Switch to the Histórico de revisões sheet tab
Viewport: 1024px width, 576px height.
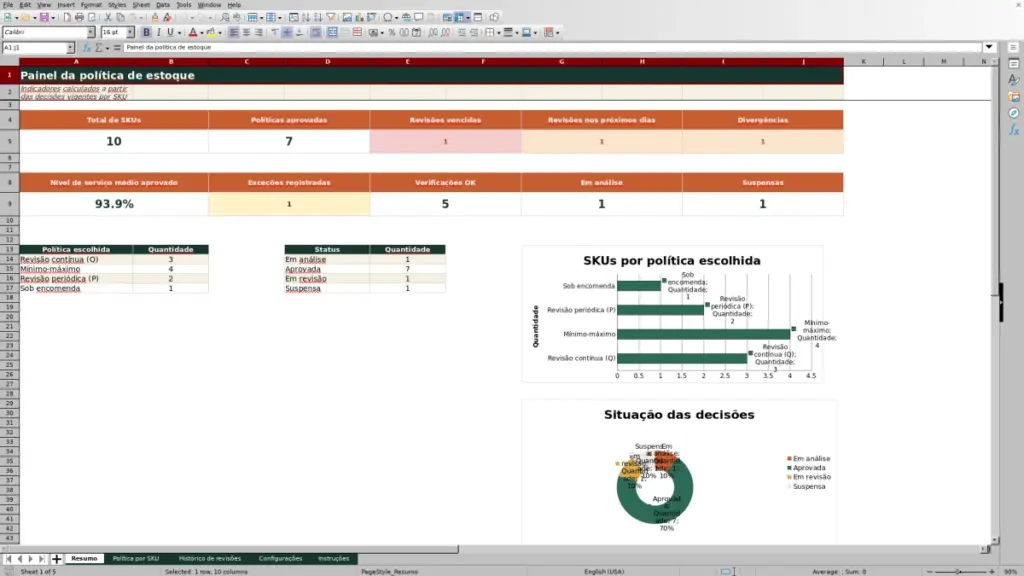pyautogui.click(x=210, y=559)
